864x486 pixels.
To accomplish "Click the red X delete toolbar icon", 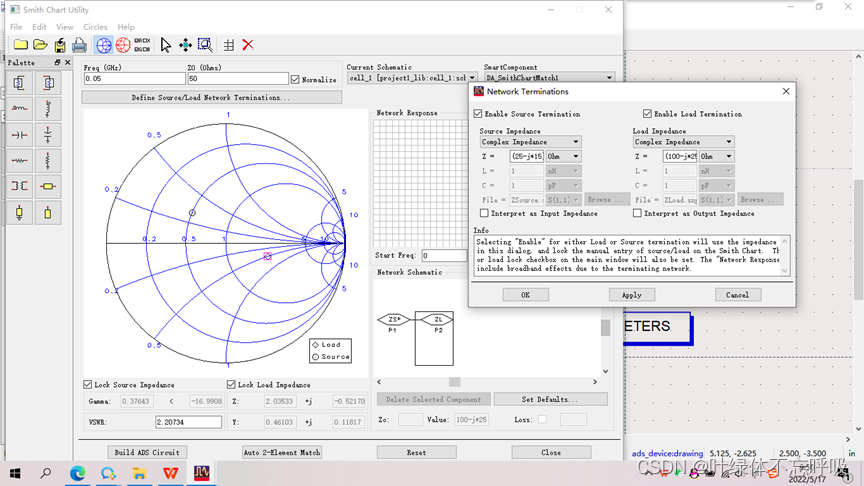I will (248, 45).
